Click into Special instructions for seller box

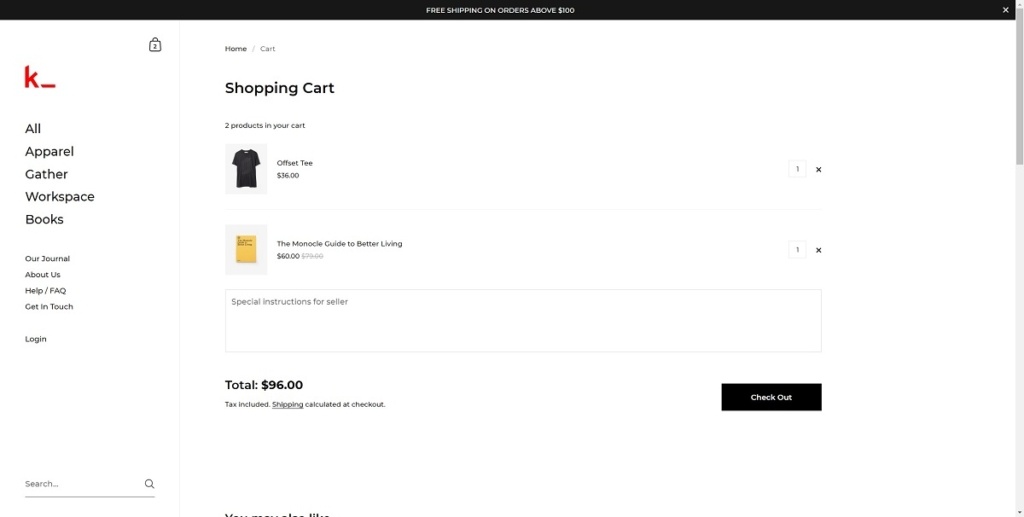coord(523,321)
